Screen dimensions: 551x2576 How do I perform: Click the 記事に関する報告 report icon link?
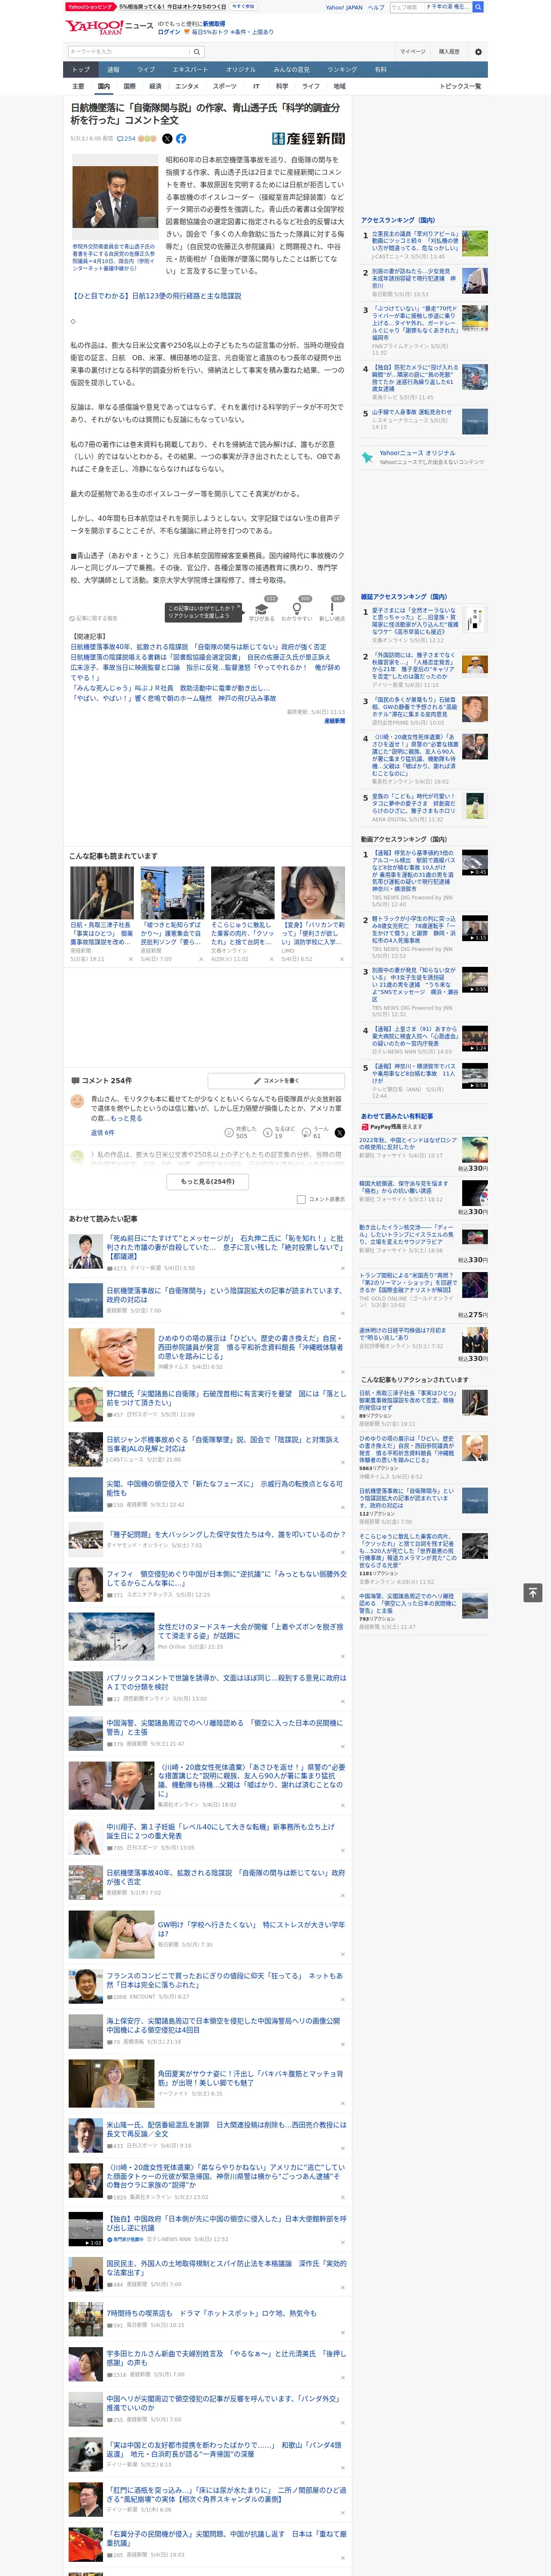[x=93, y=619]
